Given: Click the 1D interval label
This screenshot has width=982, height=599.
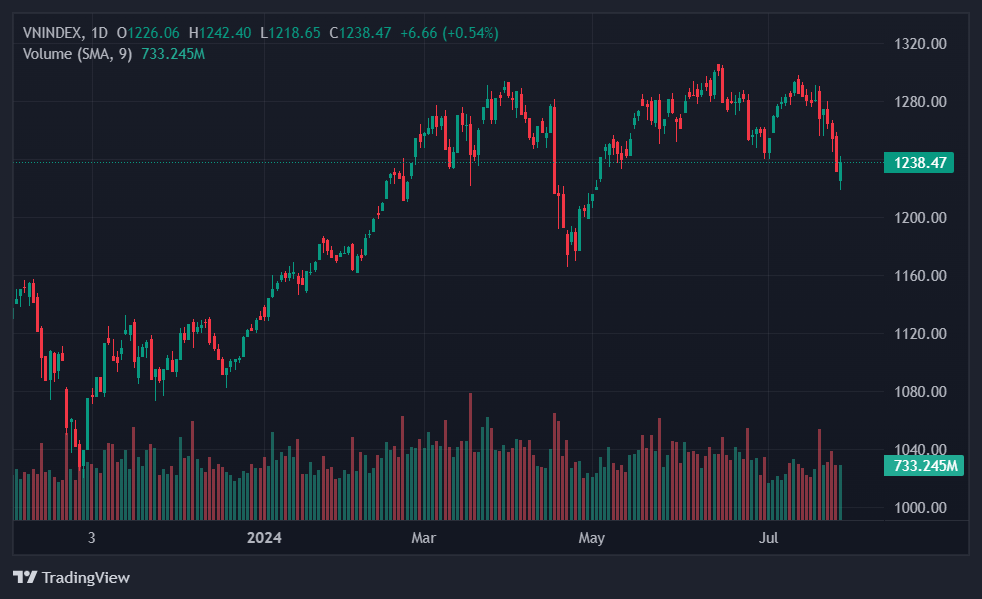Looking at the screenshot, I should point(99,33).
